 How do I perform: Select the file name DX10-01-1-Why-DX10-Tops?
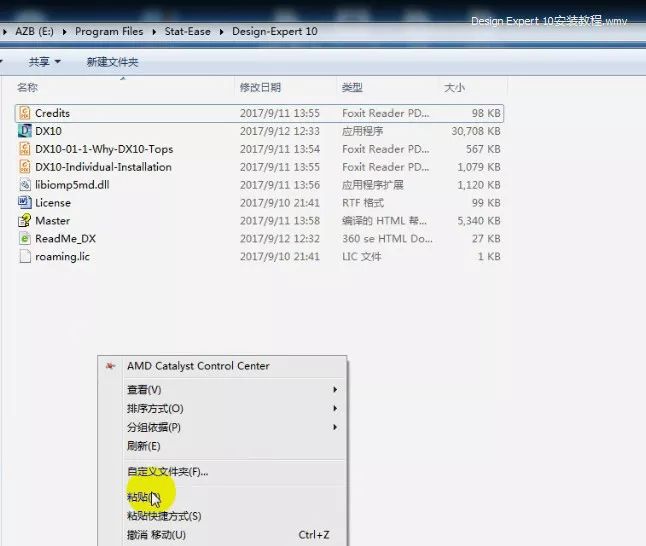click(104, 149)
